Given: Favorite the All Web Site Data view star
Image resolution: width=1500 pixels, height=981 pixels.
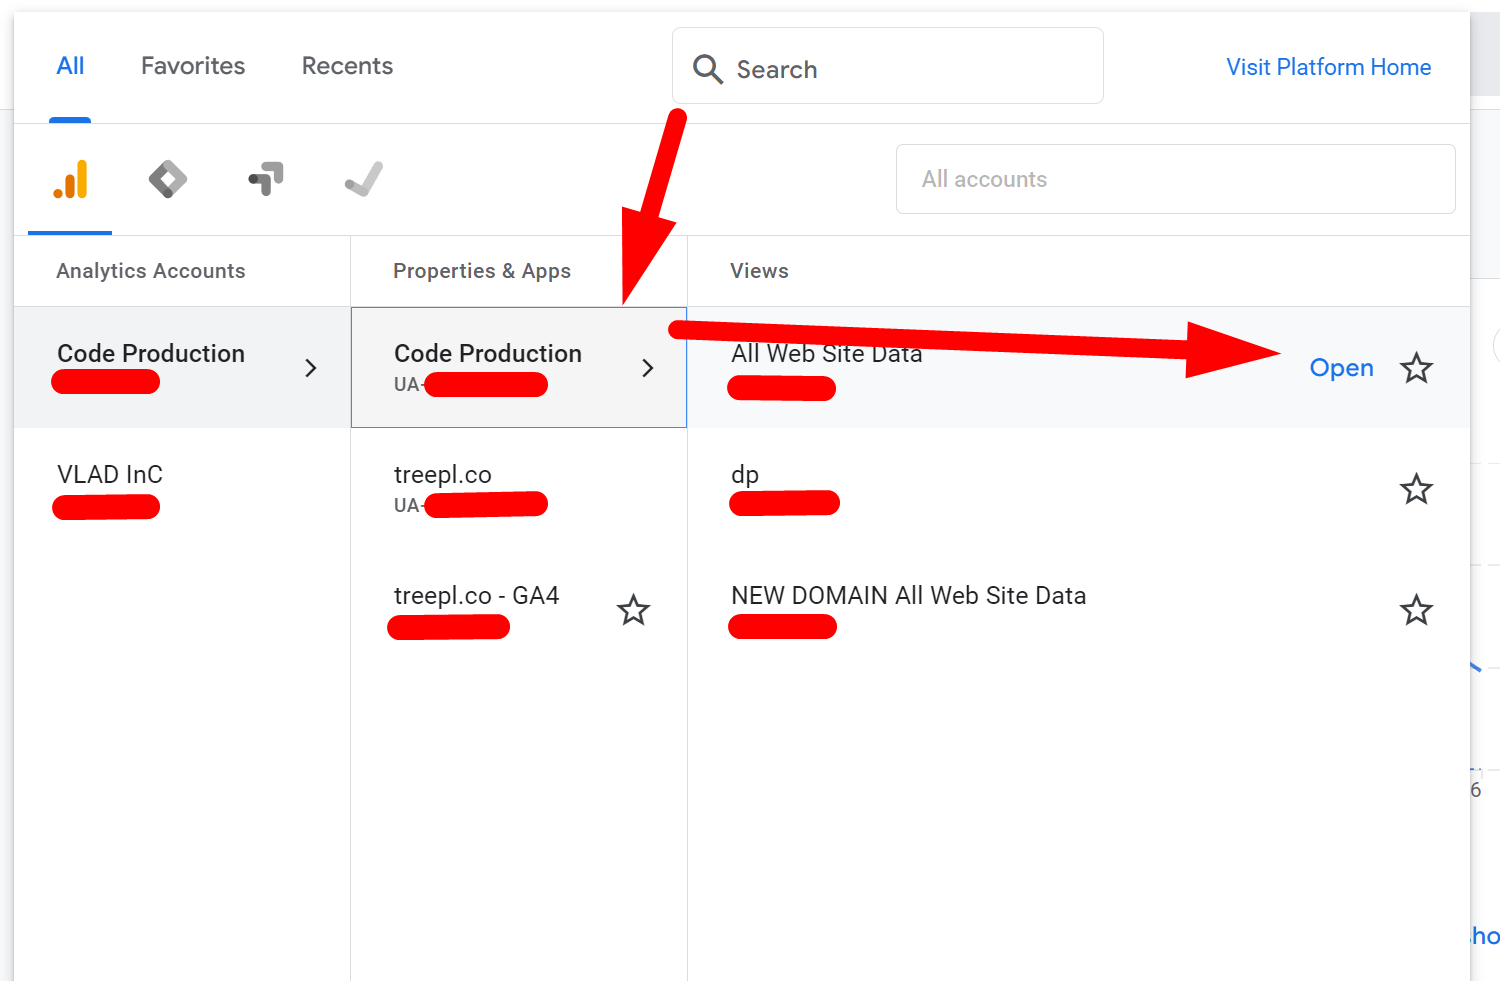Looking at the screenshot, I should (1416, 368).
